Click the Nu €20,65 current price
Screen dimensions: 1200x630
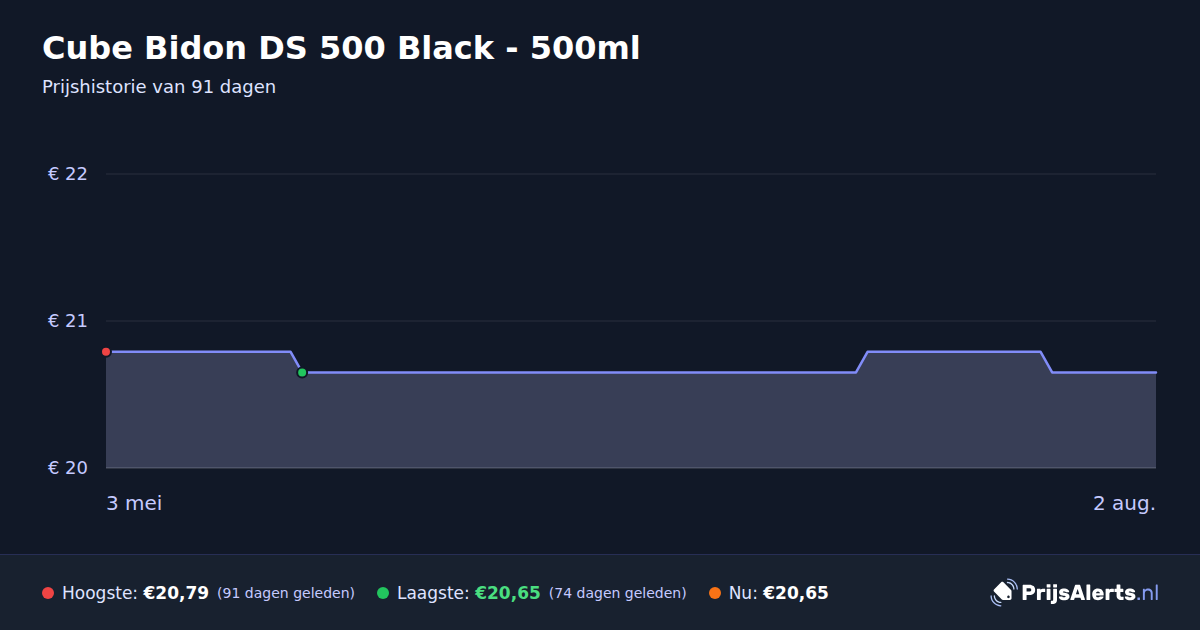pyautogui.click(x=796, y=593)
